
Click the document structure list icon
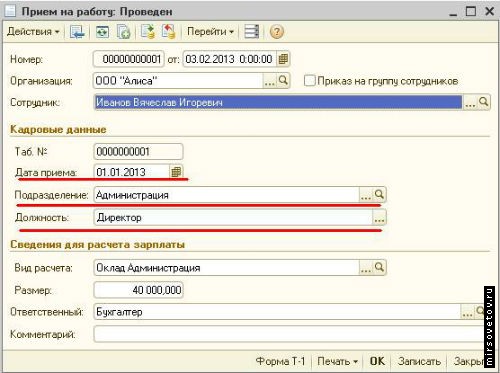point(251,32)
